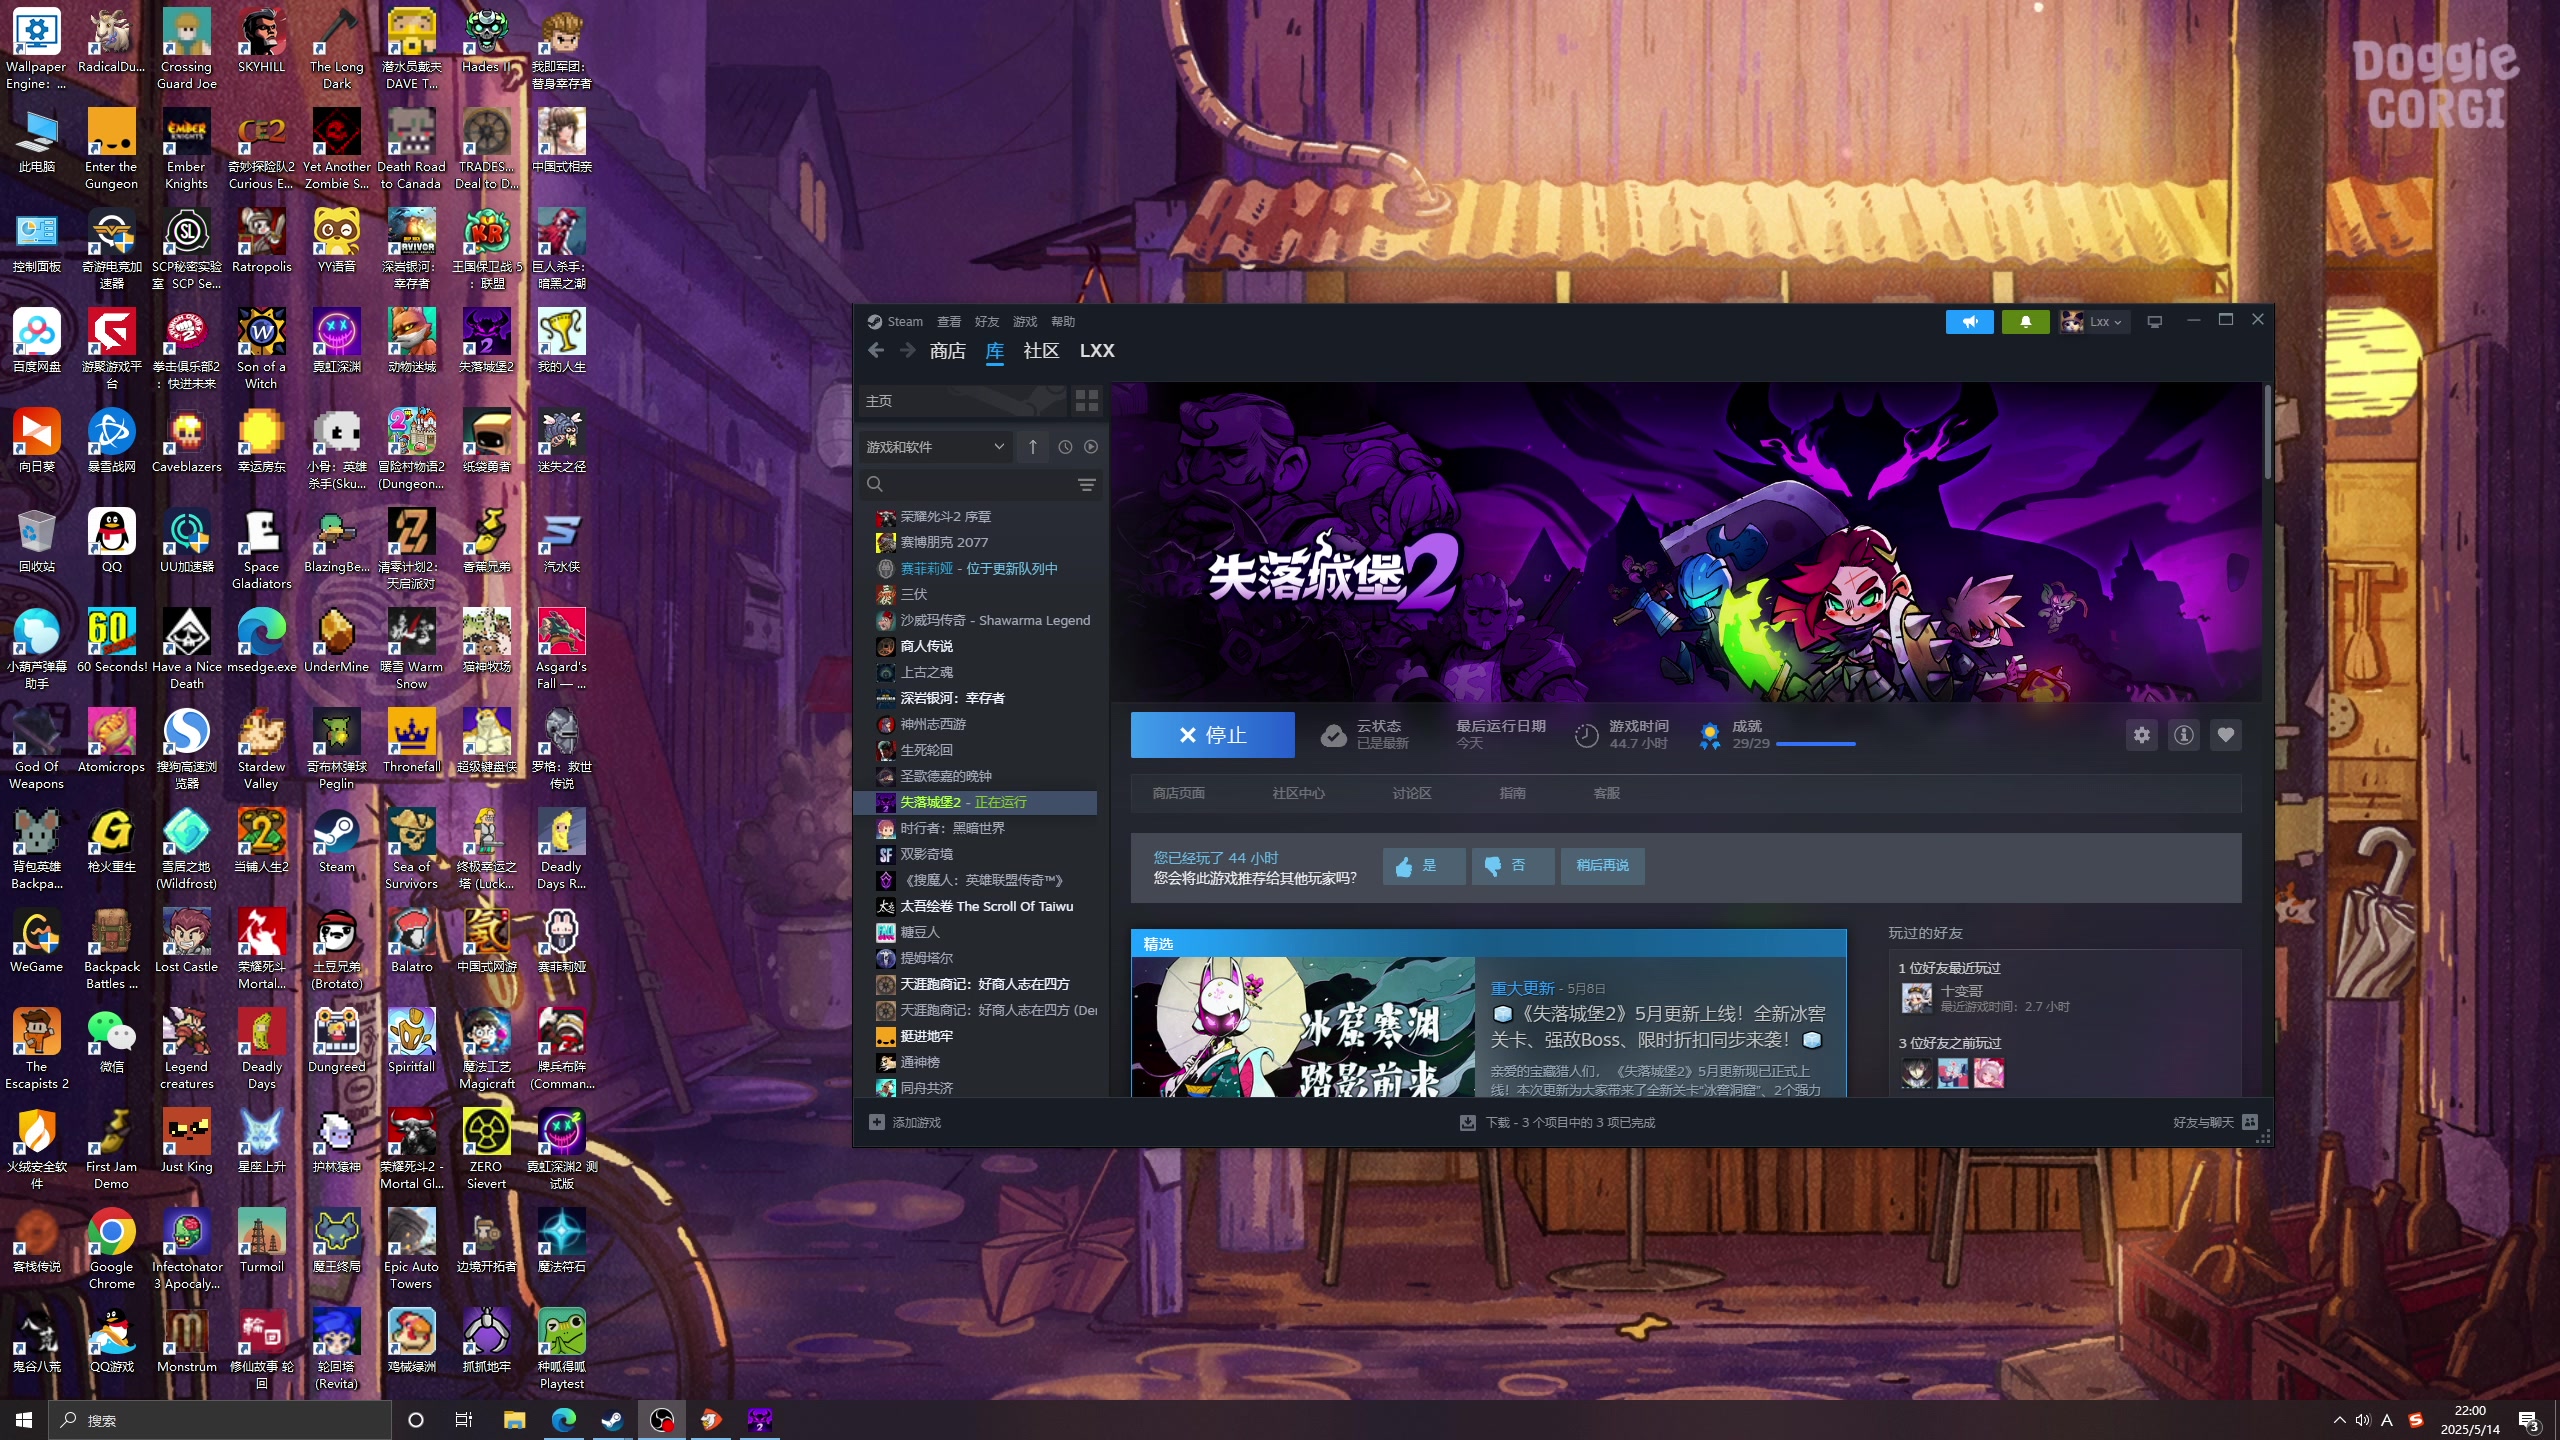Open the advanced filter options icon
The height and width of the screenshot is (1440, 2560).
point(1087,484)
